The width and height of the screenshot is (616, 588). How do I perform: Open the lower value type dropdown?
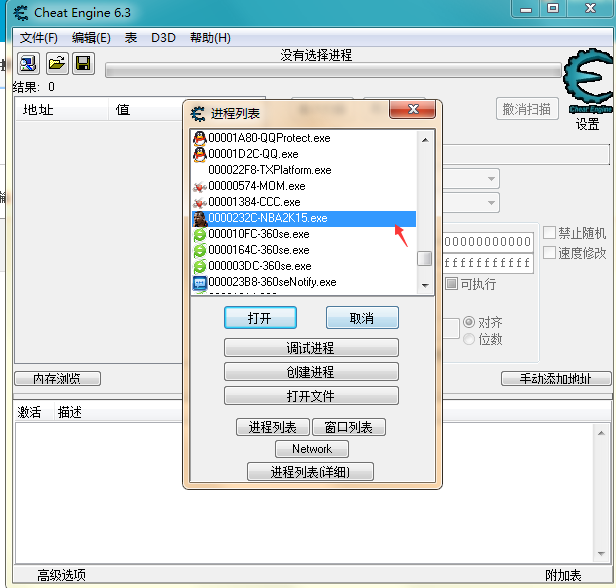pyautogui.click(x=491, y=203)
